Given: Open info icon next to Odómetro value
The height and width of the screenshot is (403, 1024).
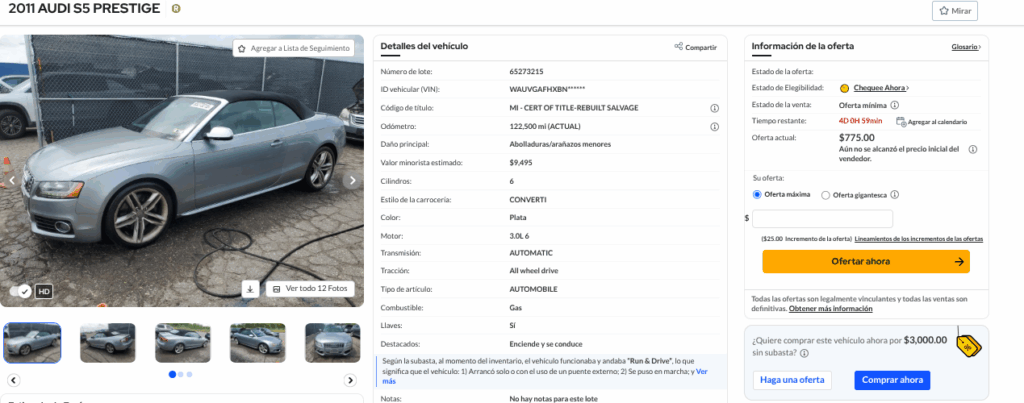Looking at the screenshot, I should [714, 126].
